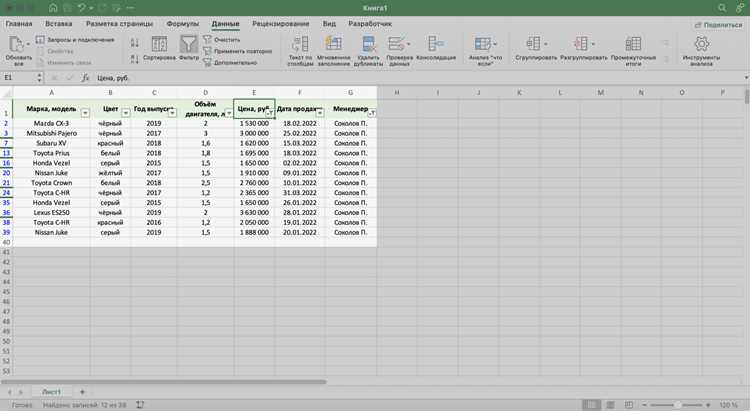Expand the Refresh All dropdown arrow

tap(28, 44)
